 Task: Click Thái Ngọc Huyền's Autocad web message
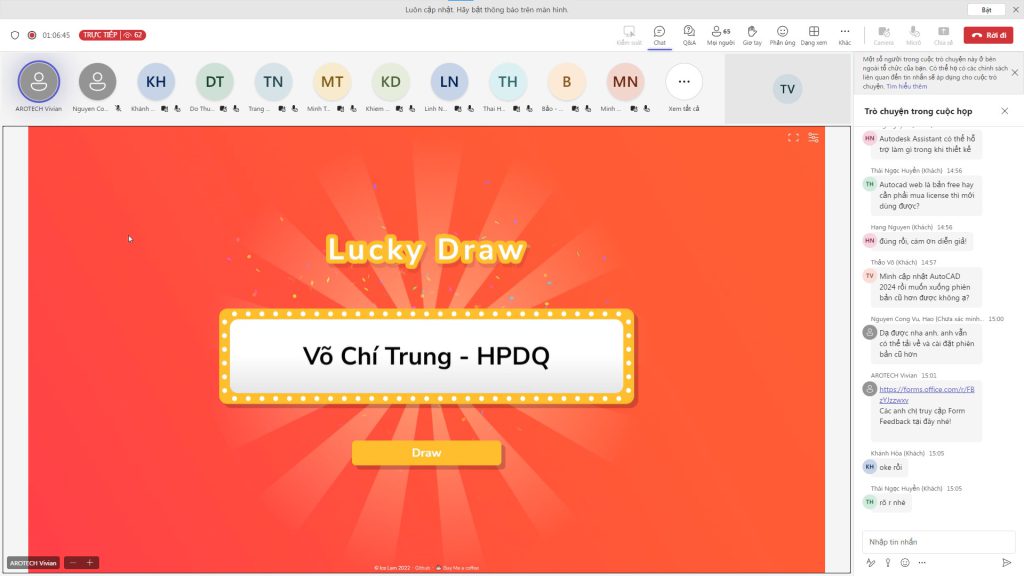(x=927, y=195)
